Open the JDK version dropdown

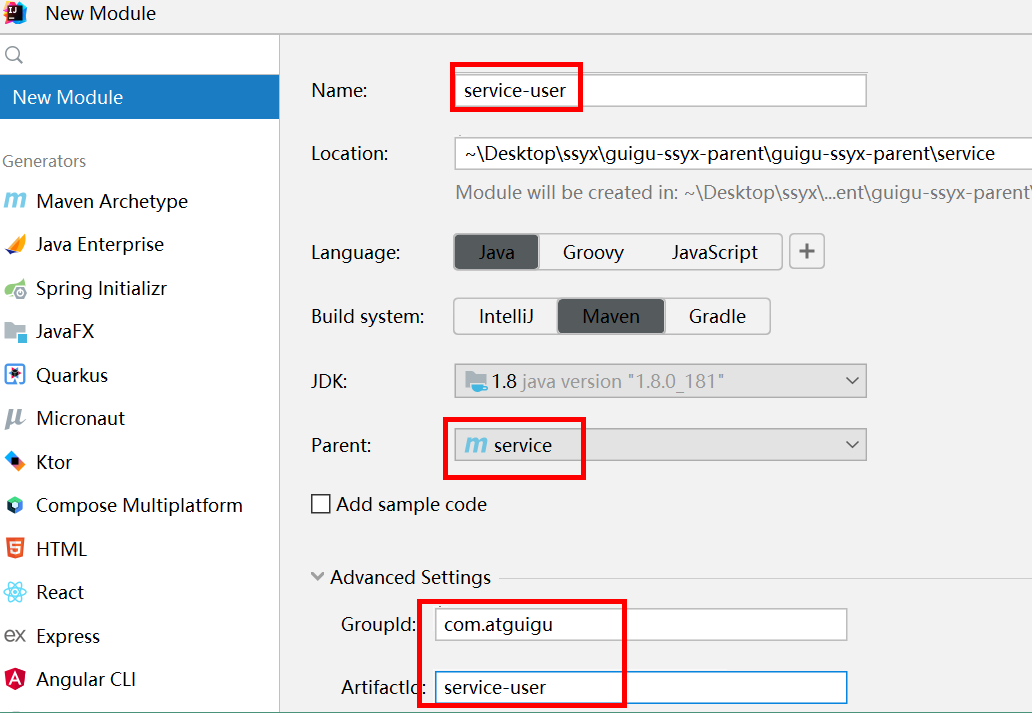point(660,381)
